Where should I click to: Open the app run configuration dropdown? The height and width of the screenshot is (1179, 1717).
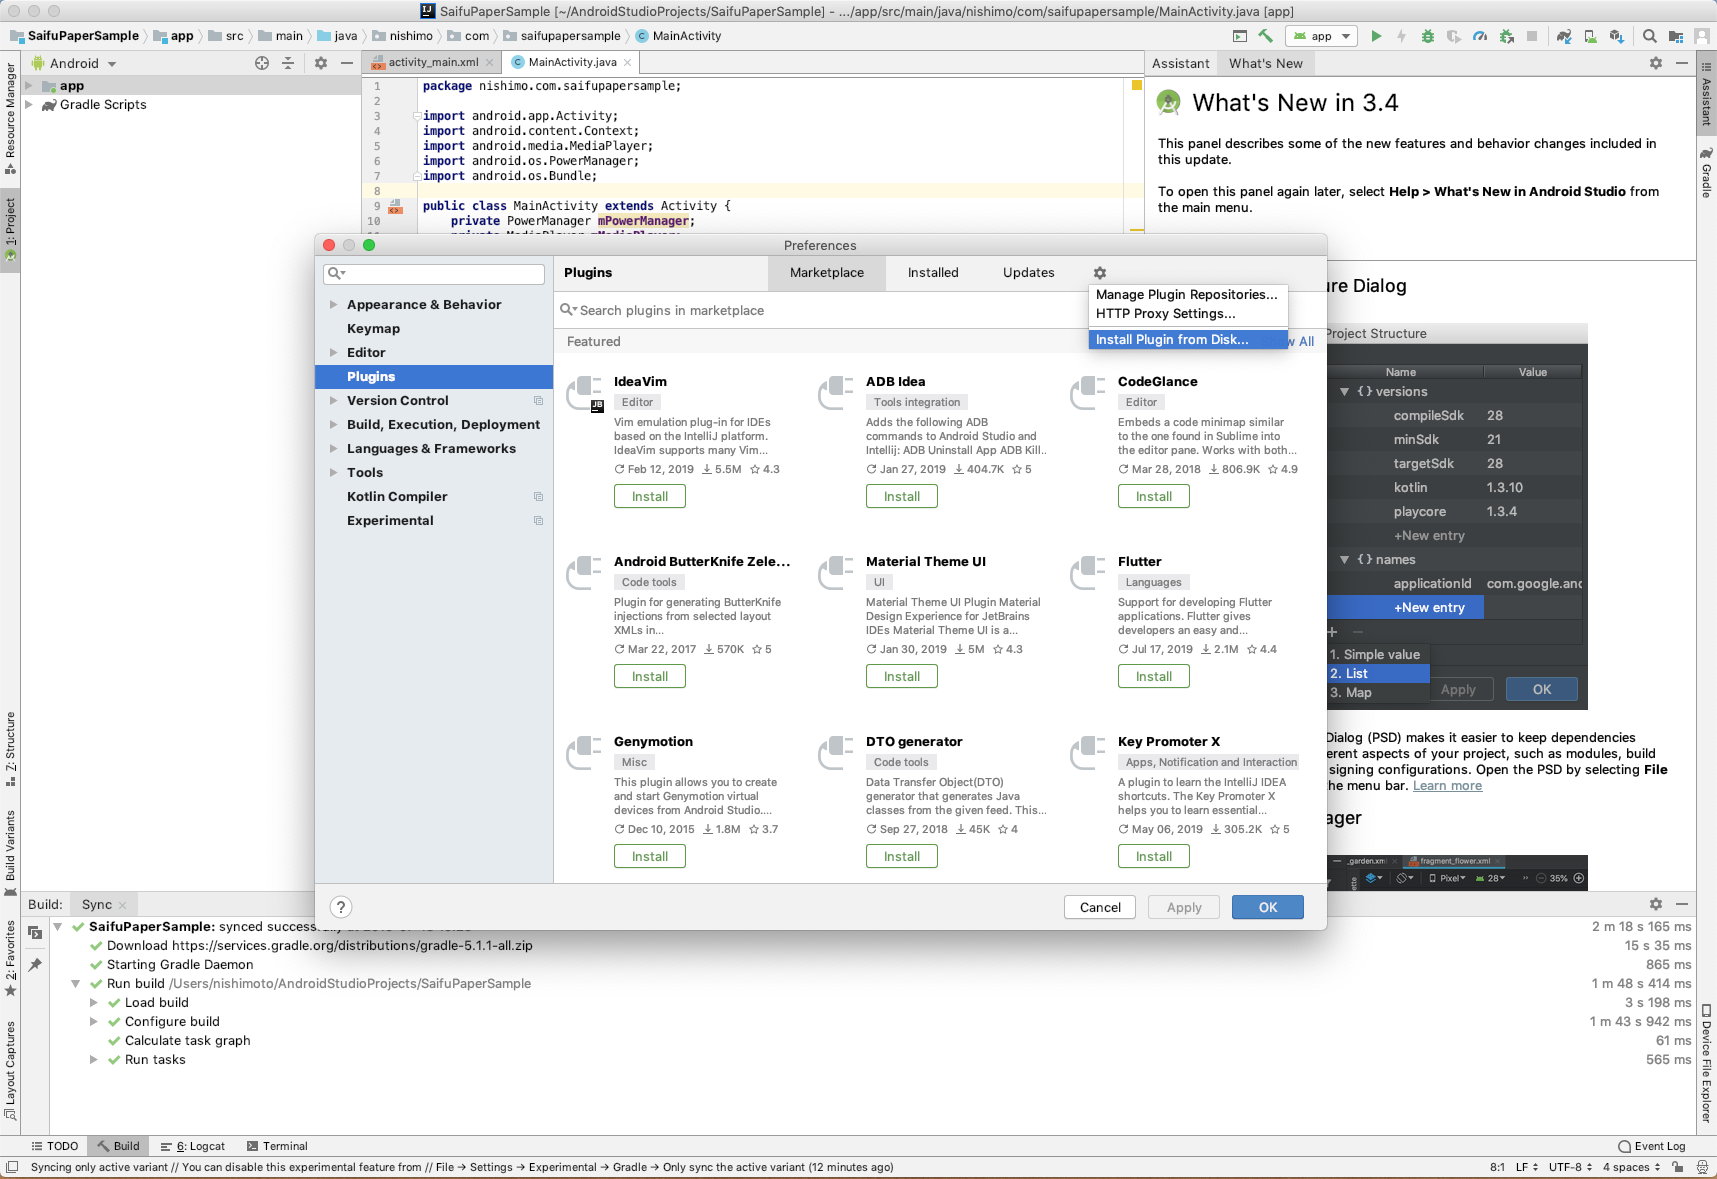coord(1323,36)
